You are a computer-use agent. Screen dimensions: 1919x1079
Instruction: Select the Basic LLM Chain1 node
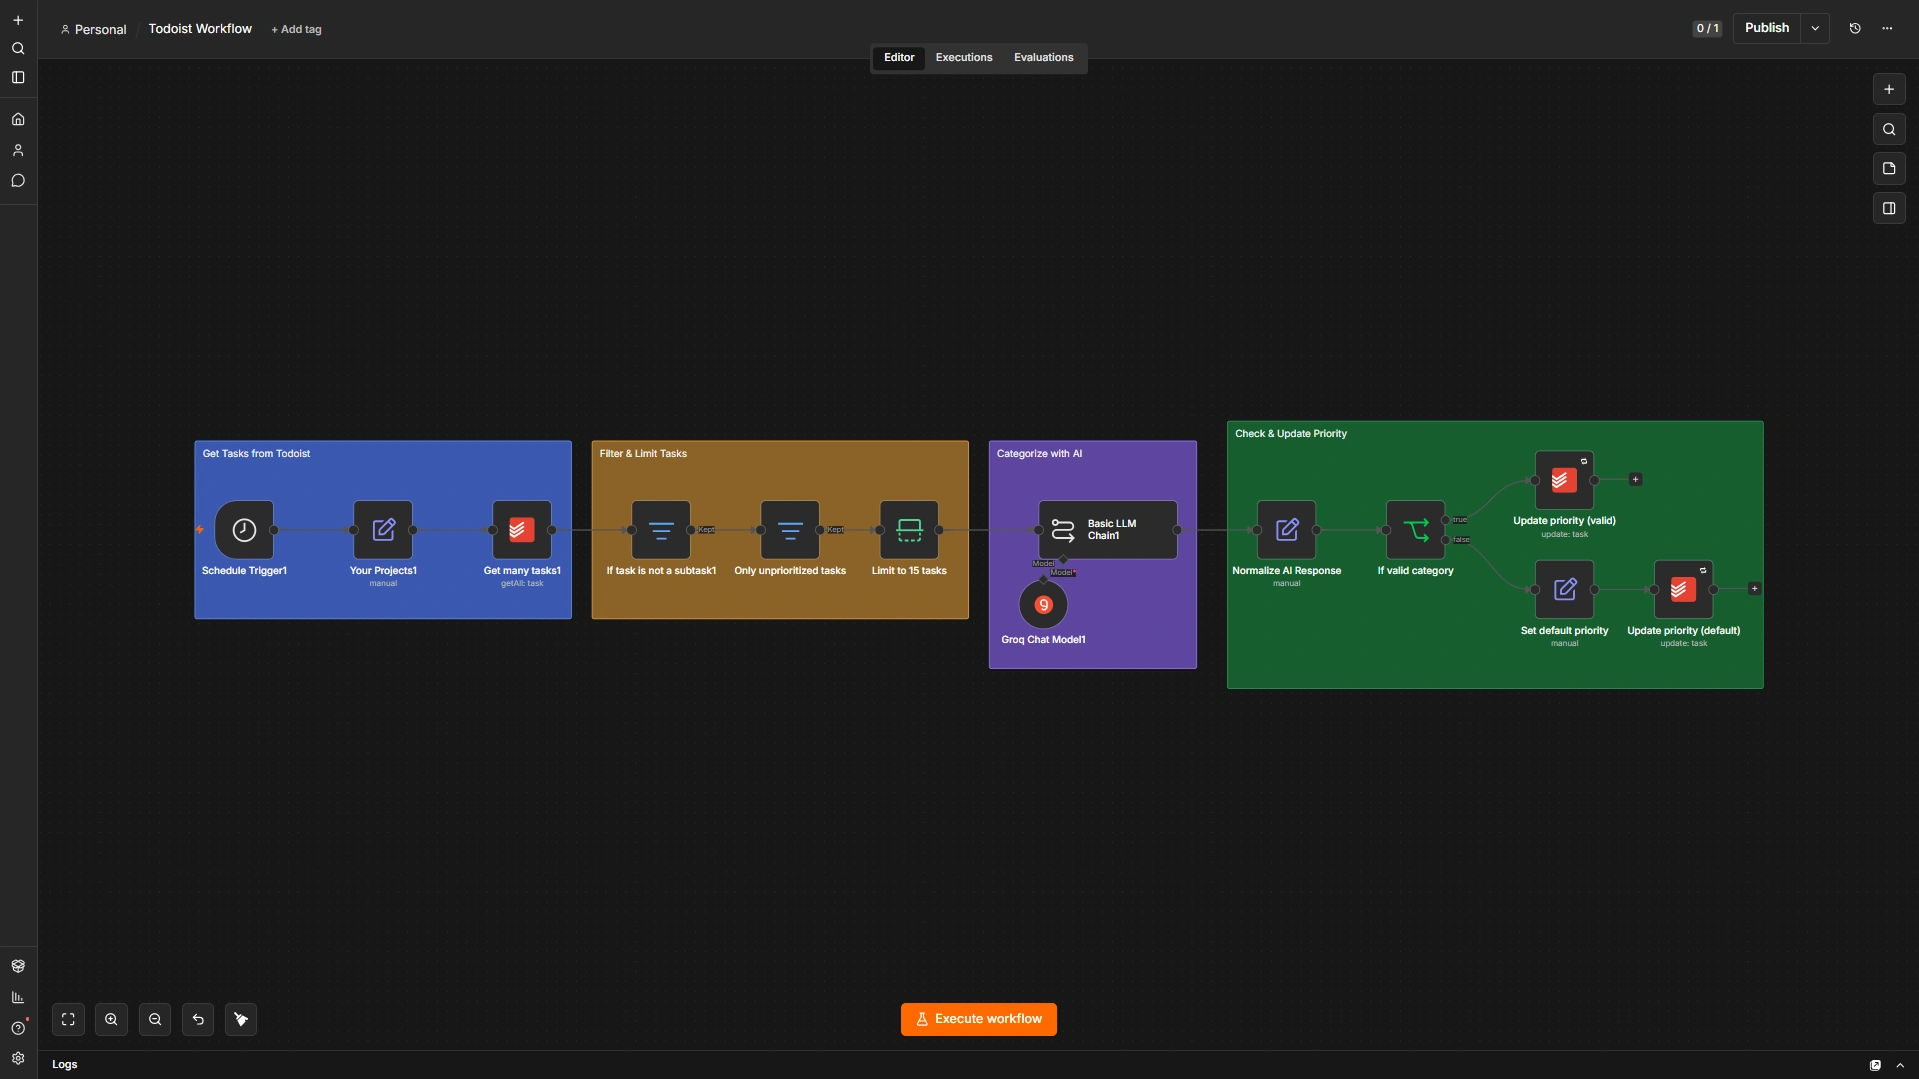(x=1108, y=530)
